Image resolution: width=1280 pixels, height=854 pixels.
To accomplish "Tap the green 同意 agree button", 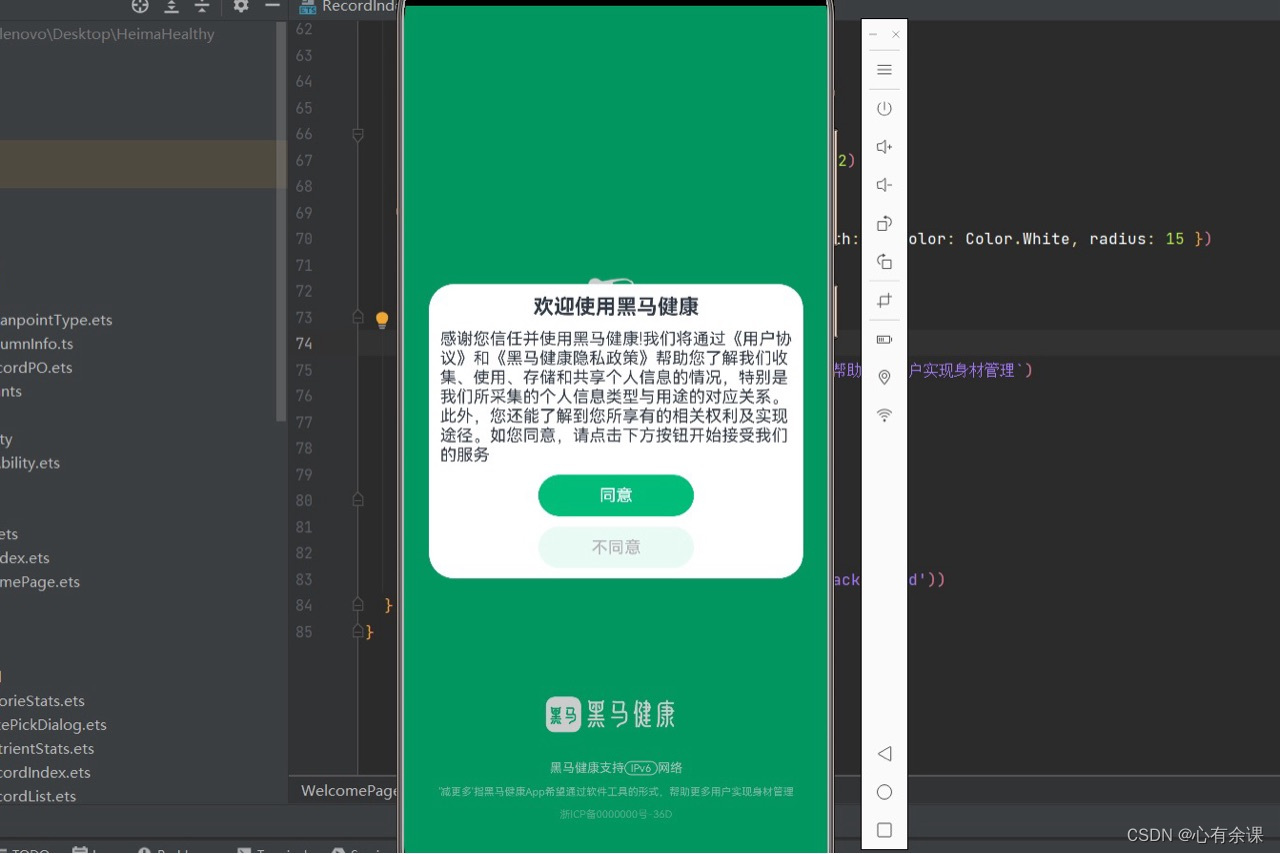I will pyautogui.click(x=616, y=495).
